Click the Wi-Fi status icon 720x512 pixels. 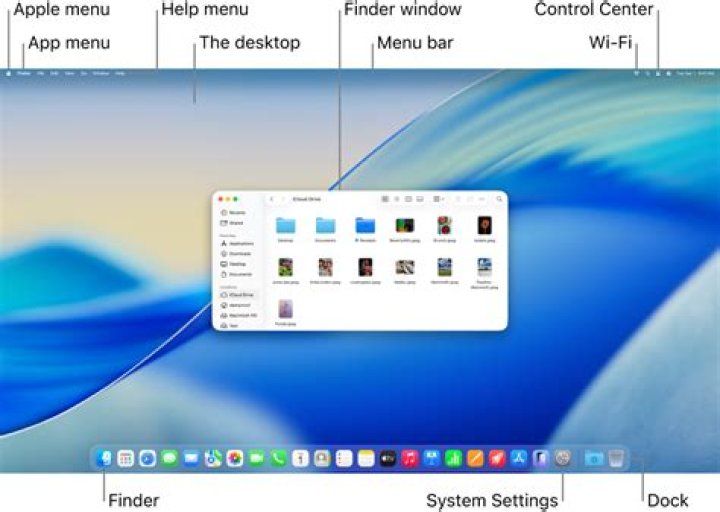636,73
